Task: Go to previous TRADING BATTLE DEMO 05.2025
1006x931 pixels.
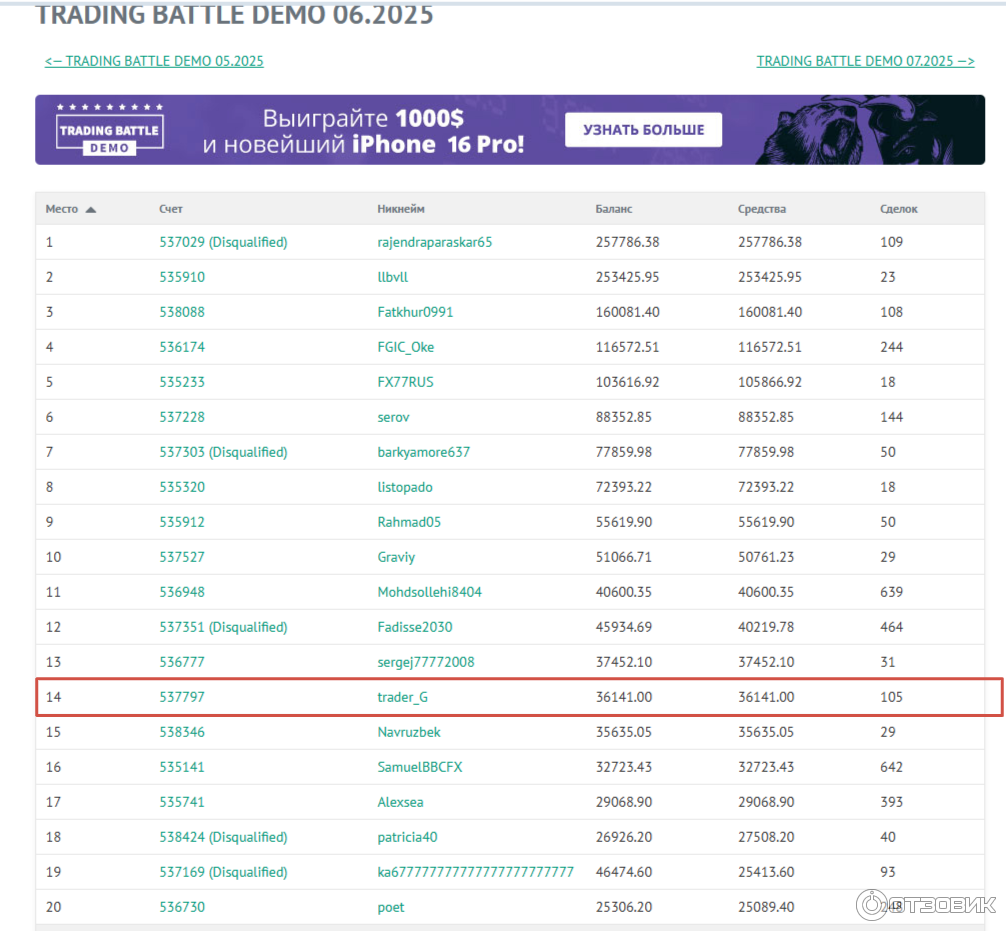Action: 154,61
